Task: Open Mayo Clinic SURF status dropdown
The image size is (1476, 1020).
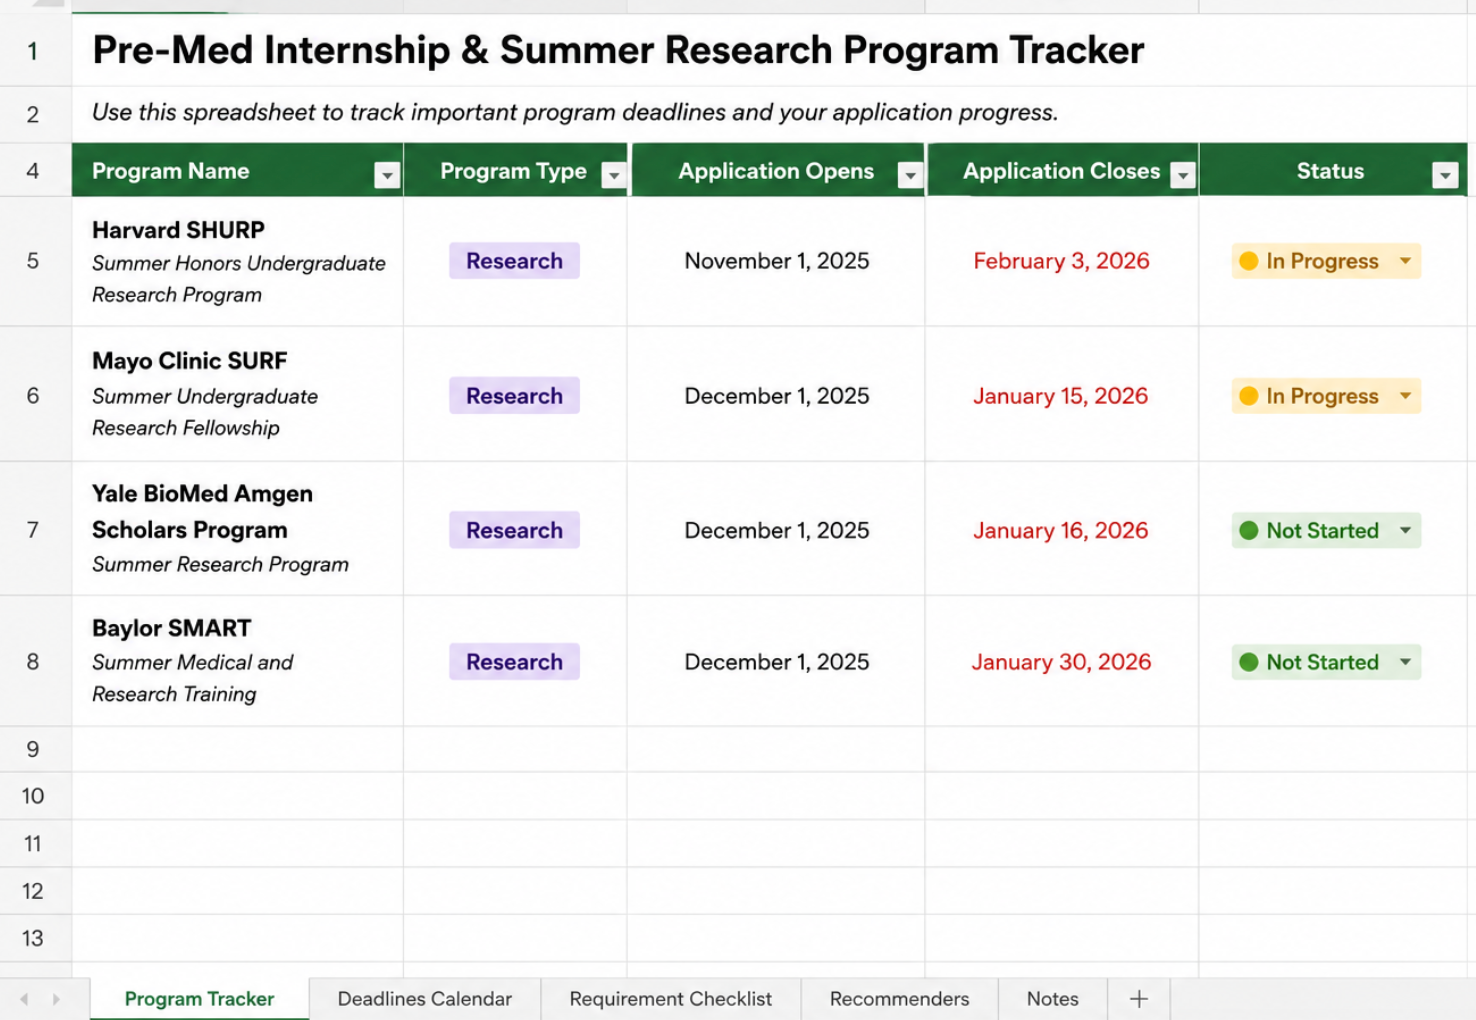Action: point(1405,396)
